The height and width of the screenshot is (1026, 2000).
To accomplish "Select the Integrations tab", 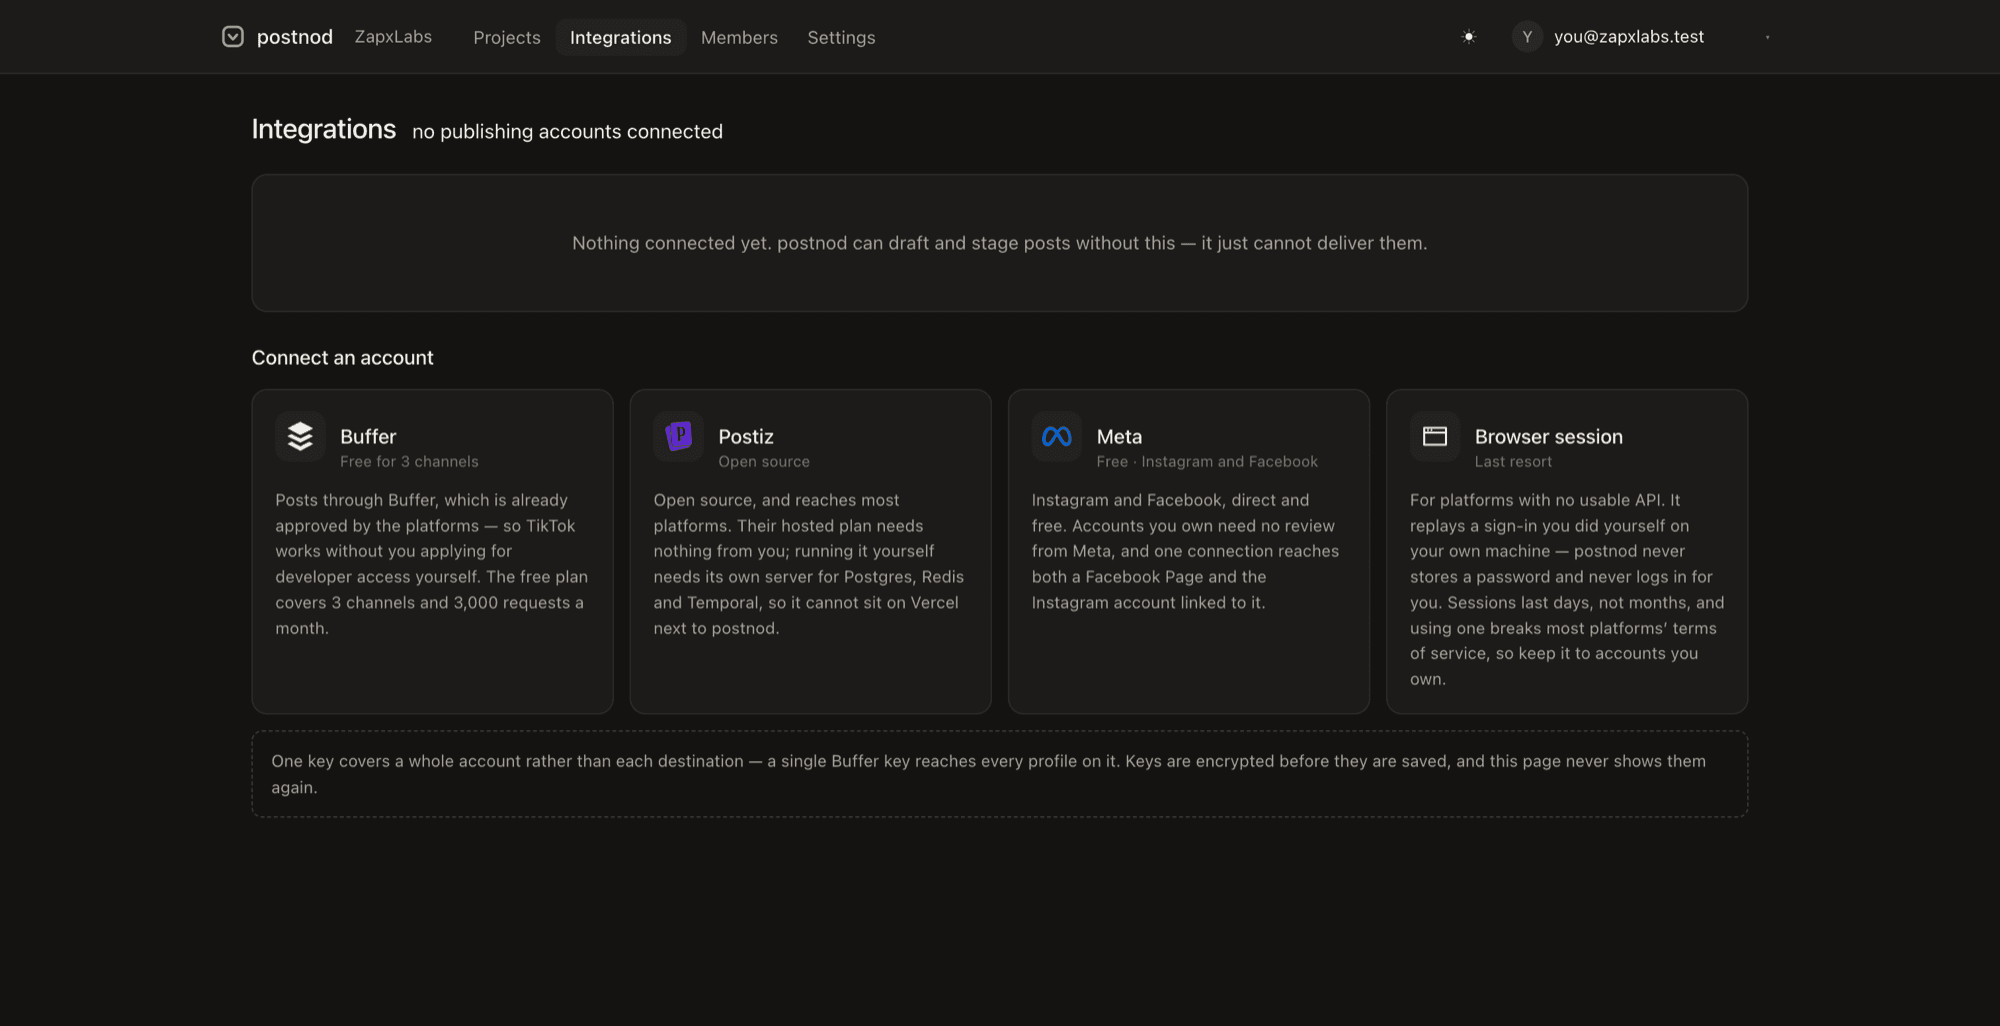I will 621,37.
